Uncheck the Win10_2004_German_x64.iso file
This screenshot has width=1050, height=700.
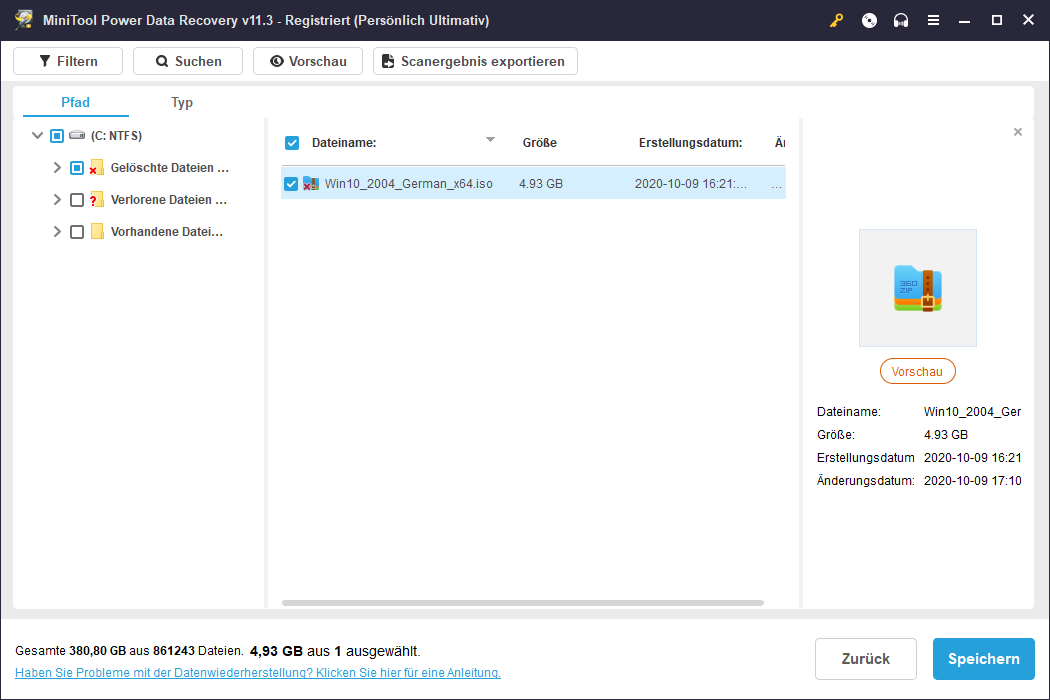click(291, 183)
